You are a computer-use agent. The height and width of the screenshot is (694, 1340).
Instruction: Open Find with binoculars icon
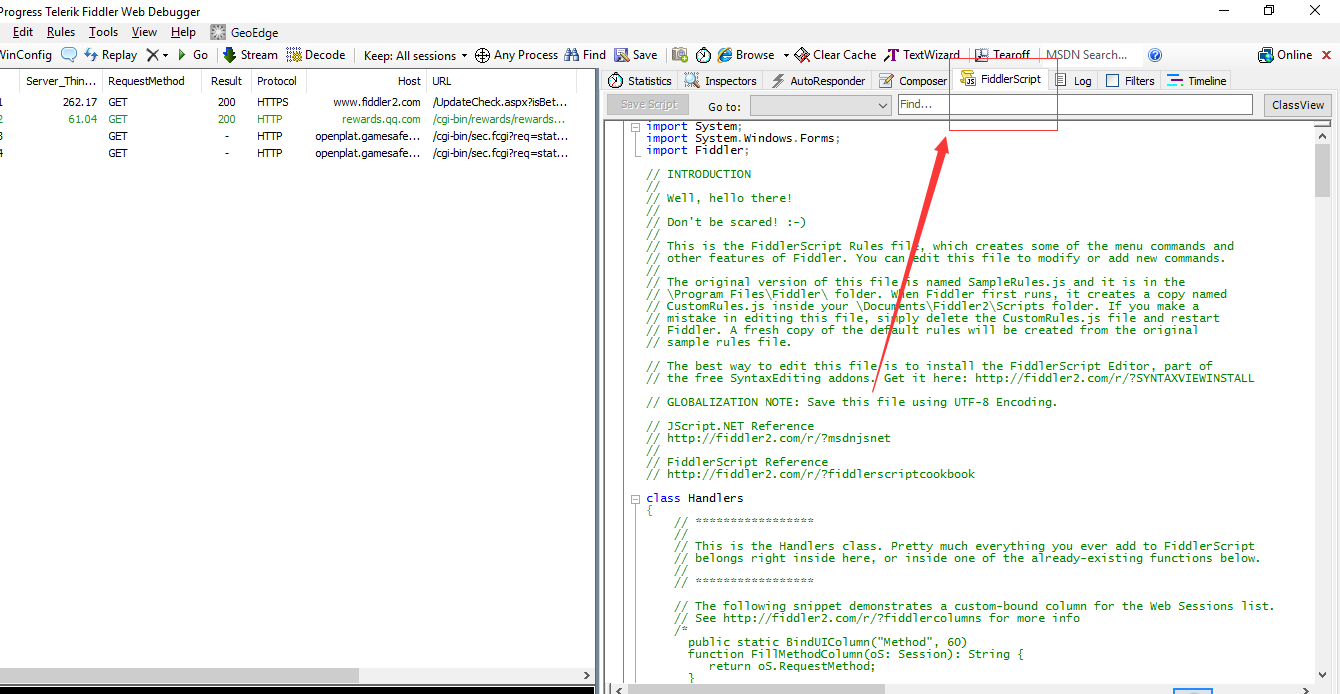[x=586, y=55]
